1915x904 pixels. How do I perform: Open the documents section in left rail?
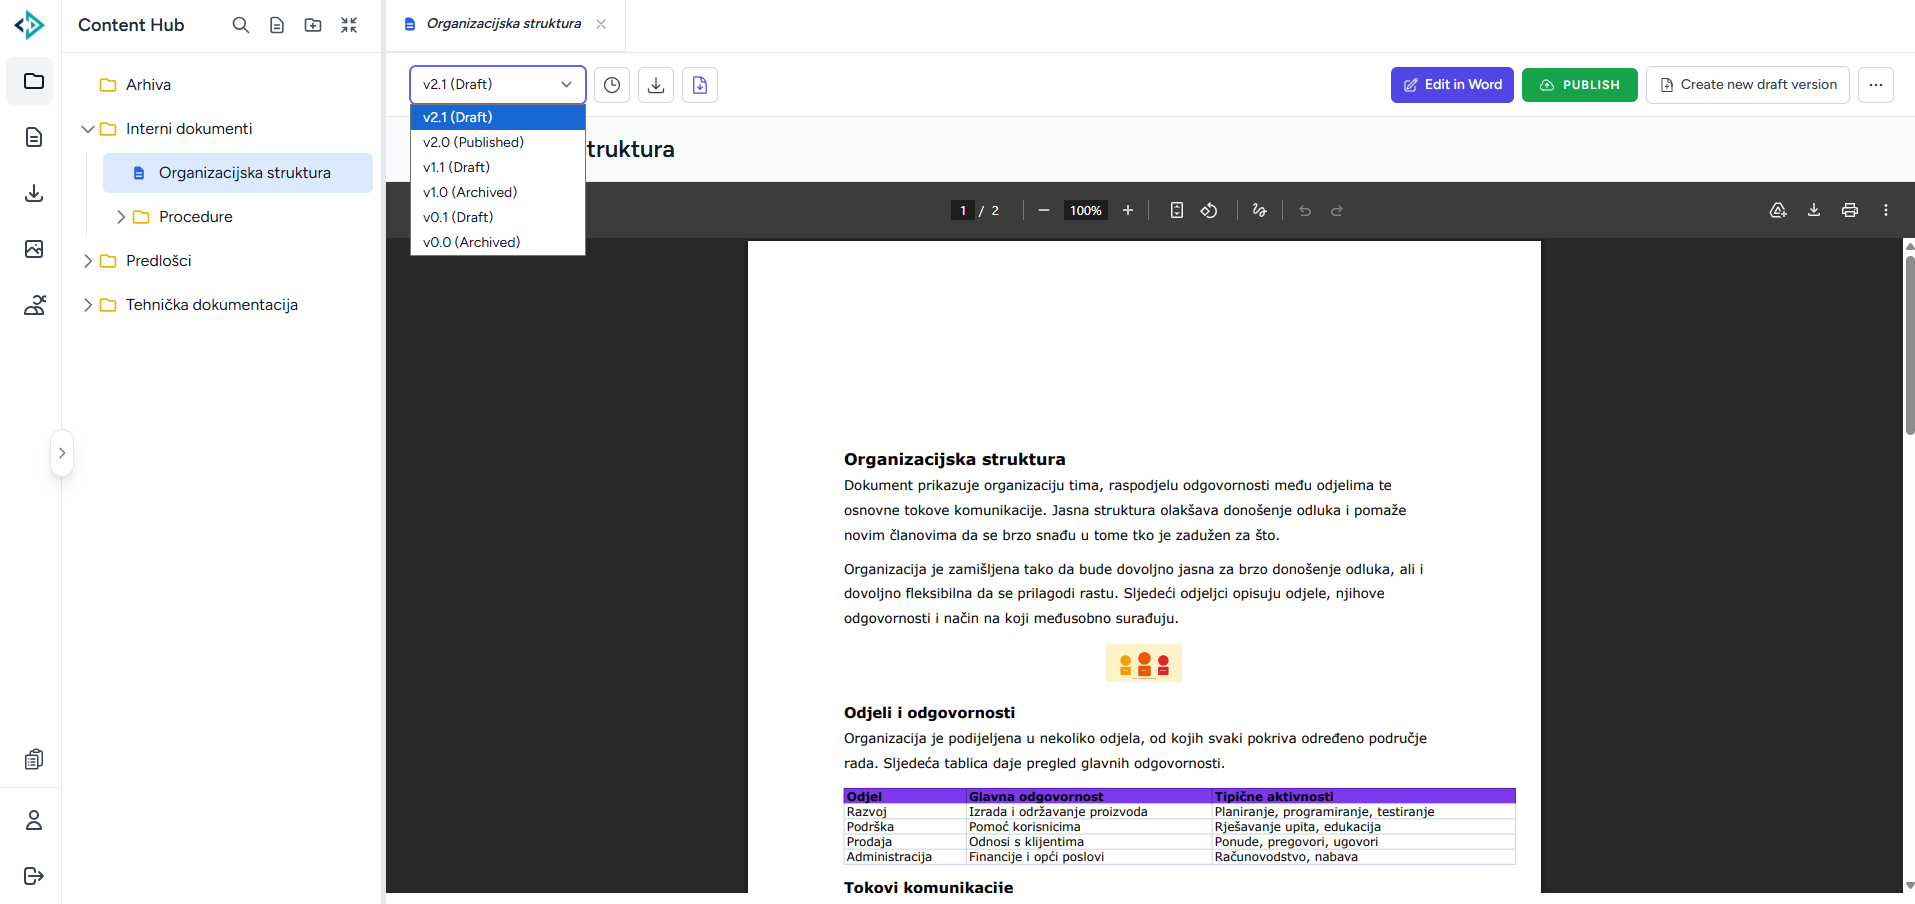point(34,137)
